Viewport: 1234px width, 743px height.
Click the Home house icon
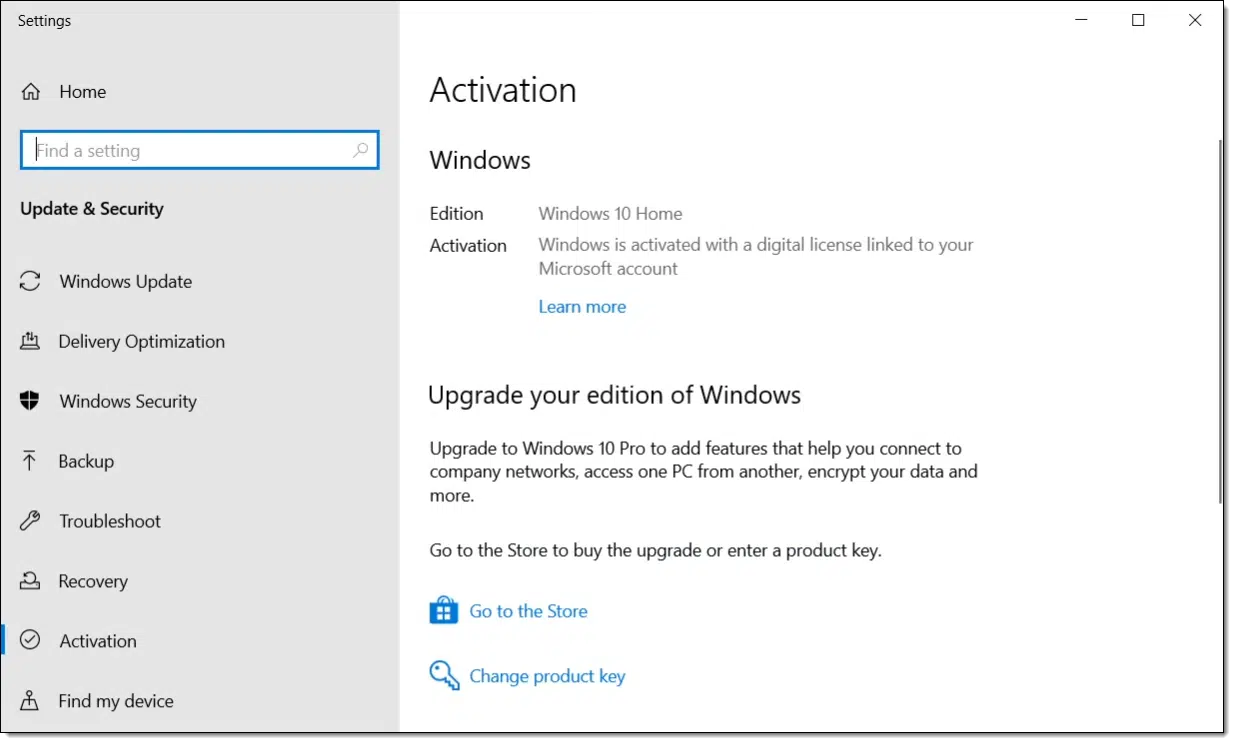click(31, 92)
